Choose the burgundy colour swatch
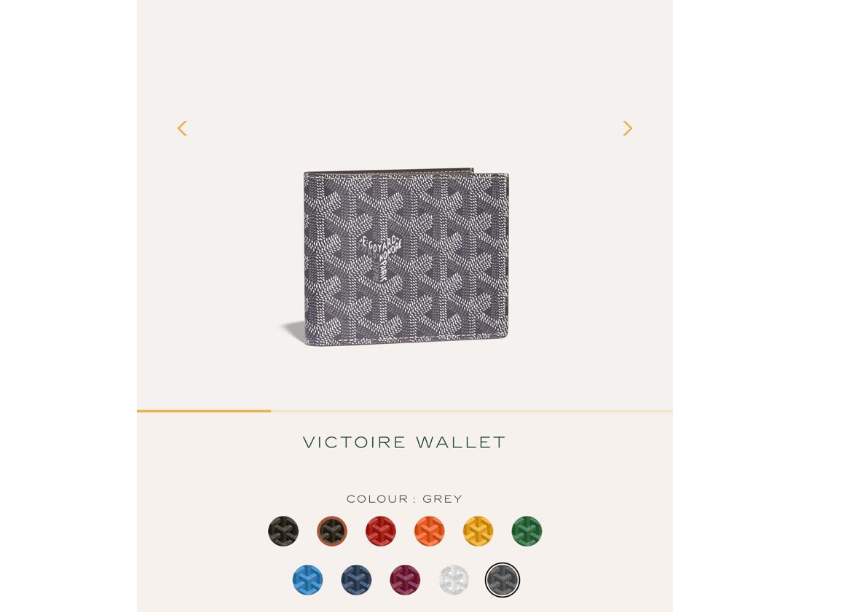 point(405,580)
